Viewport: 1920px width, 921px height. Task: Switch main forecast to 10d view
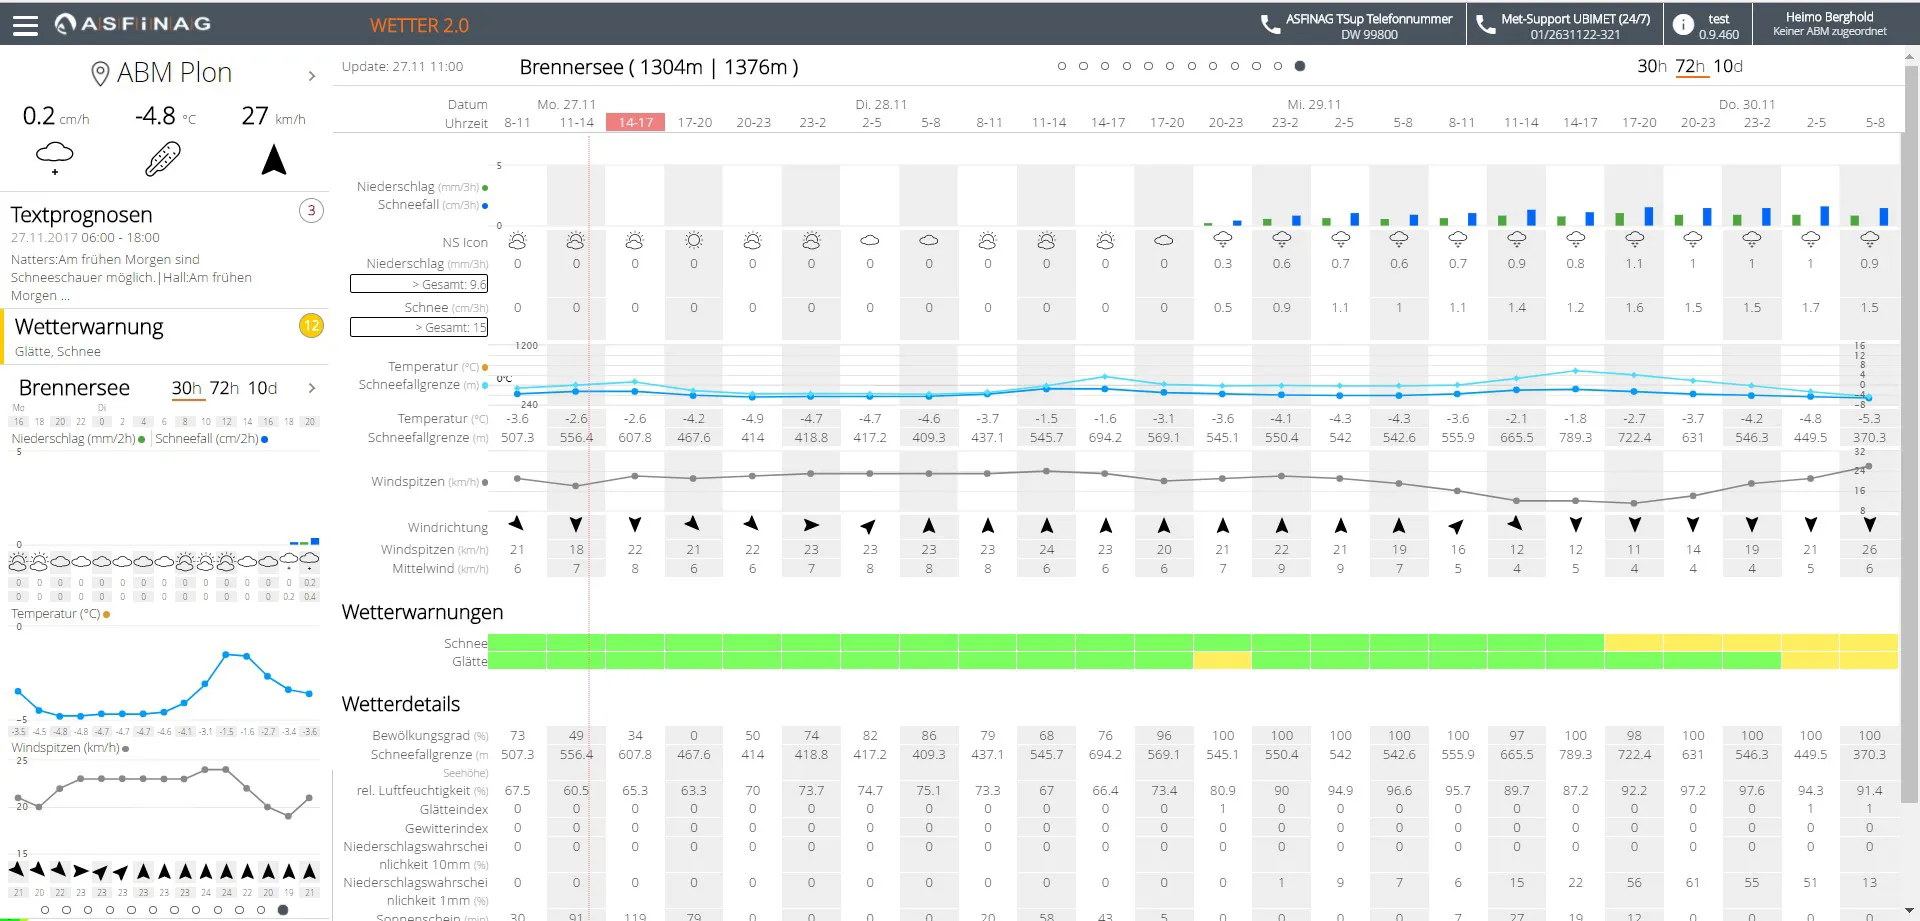(1728, 67)
